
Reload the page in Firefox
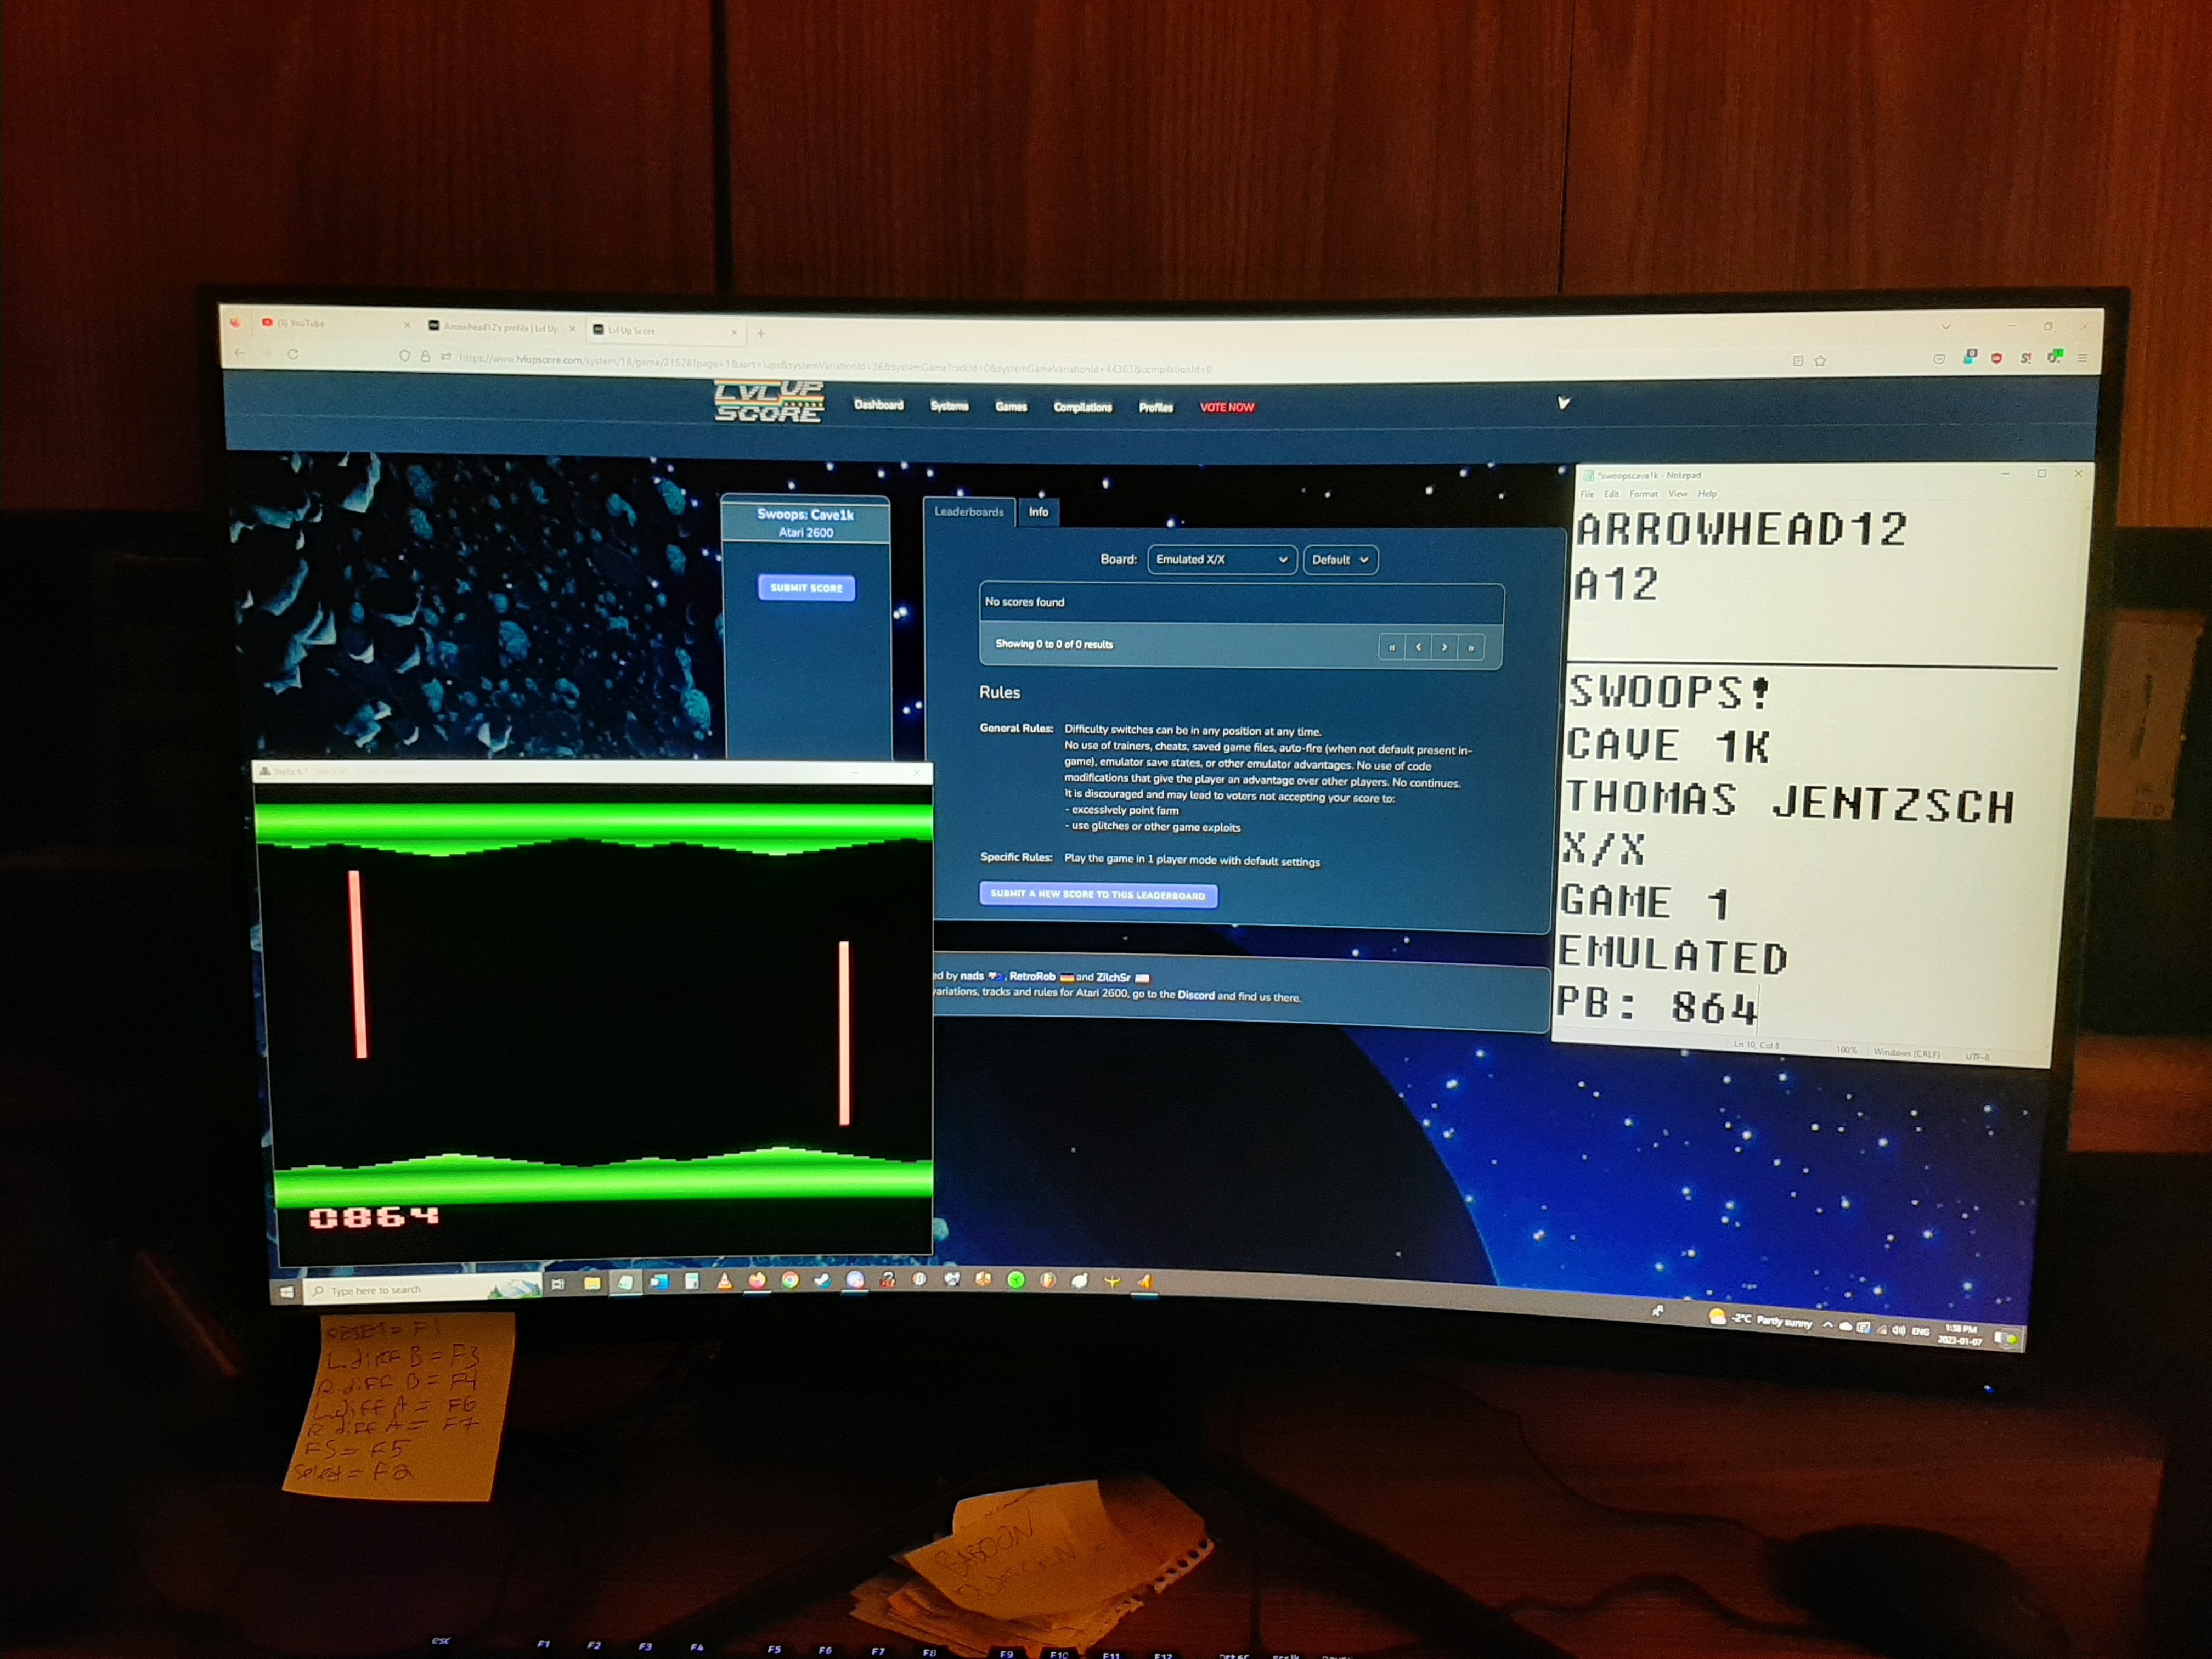tap(293, 354)
